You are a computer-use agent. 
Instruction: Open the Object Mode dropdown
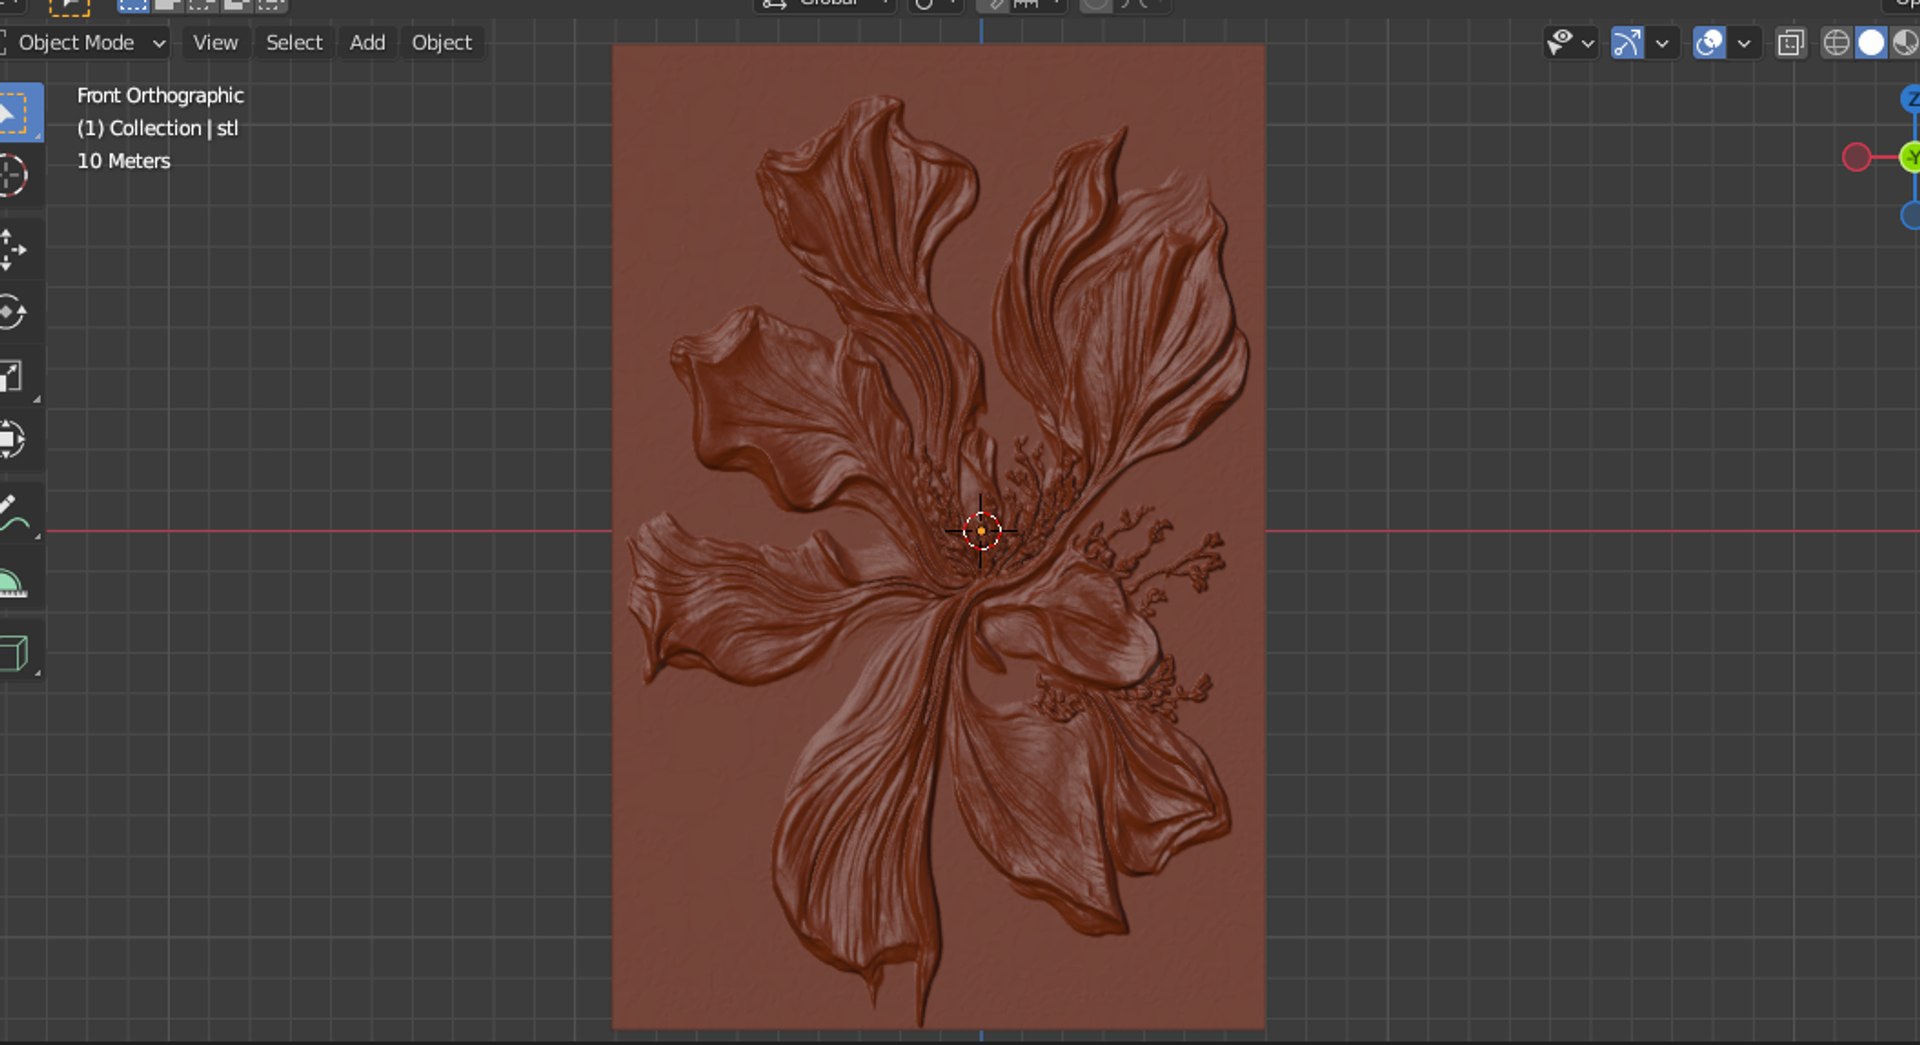point(85,43)
